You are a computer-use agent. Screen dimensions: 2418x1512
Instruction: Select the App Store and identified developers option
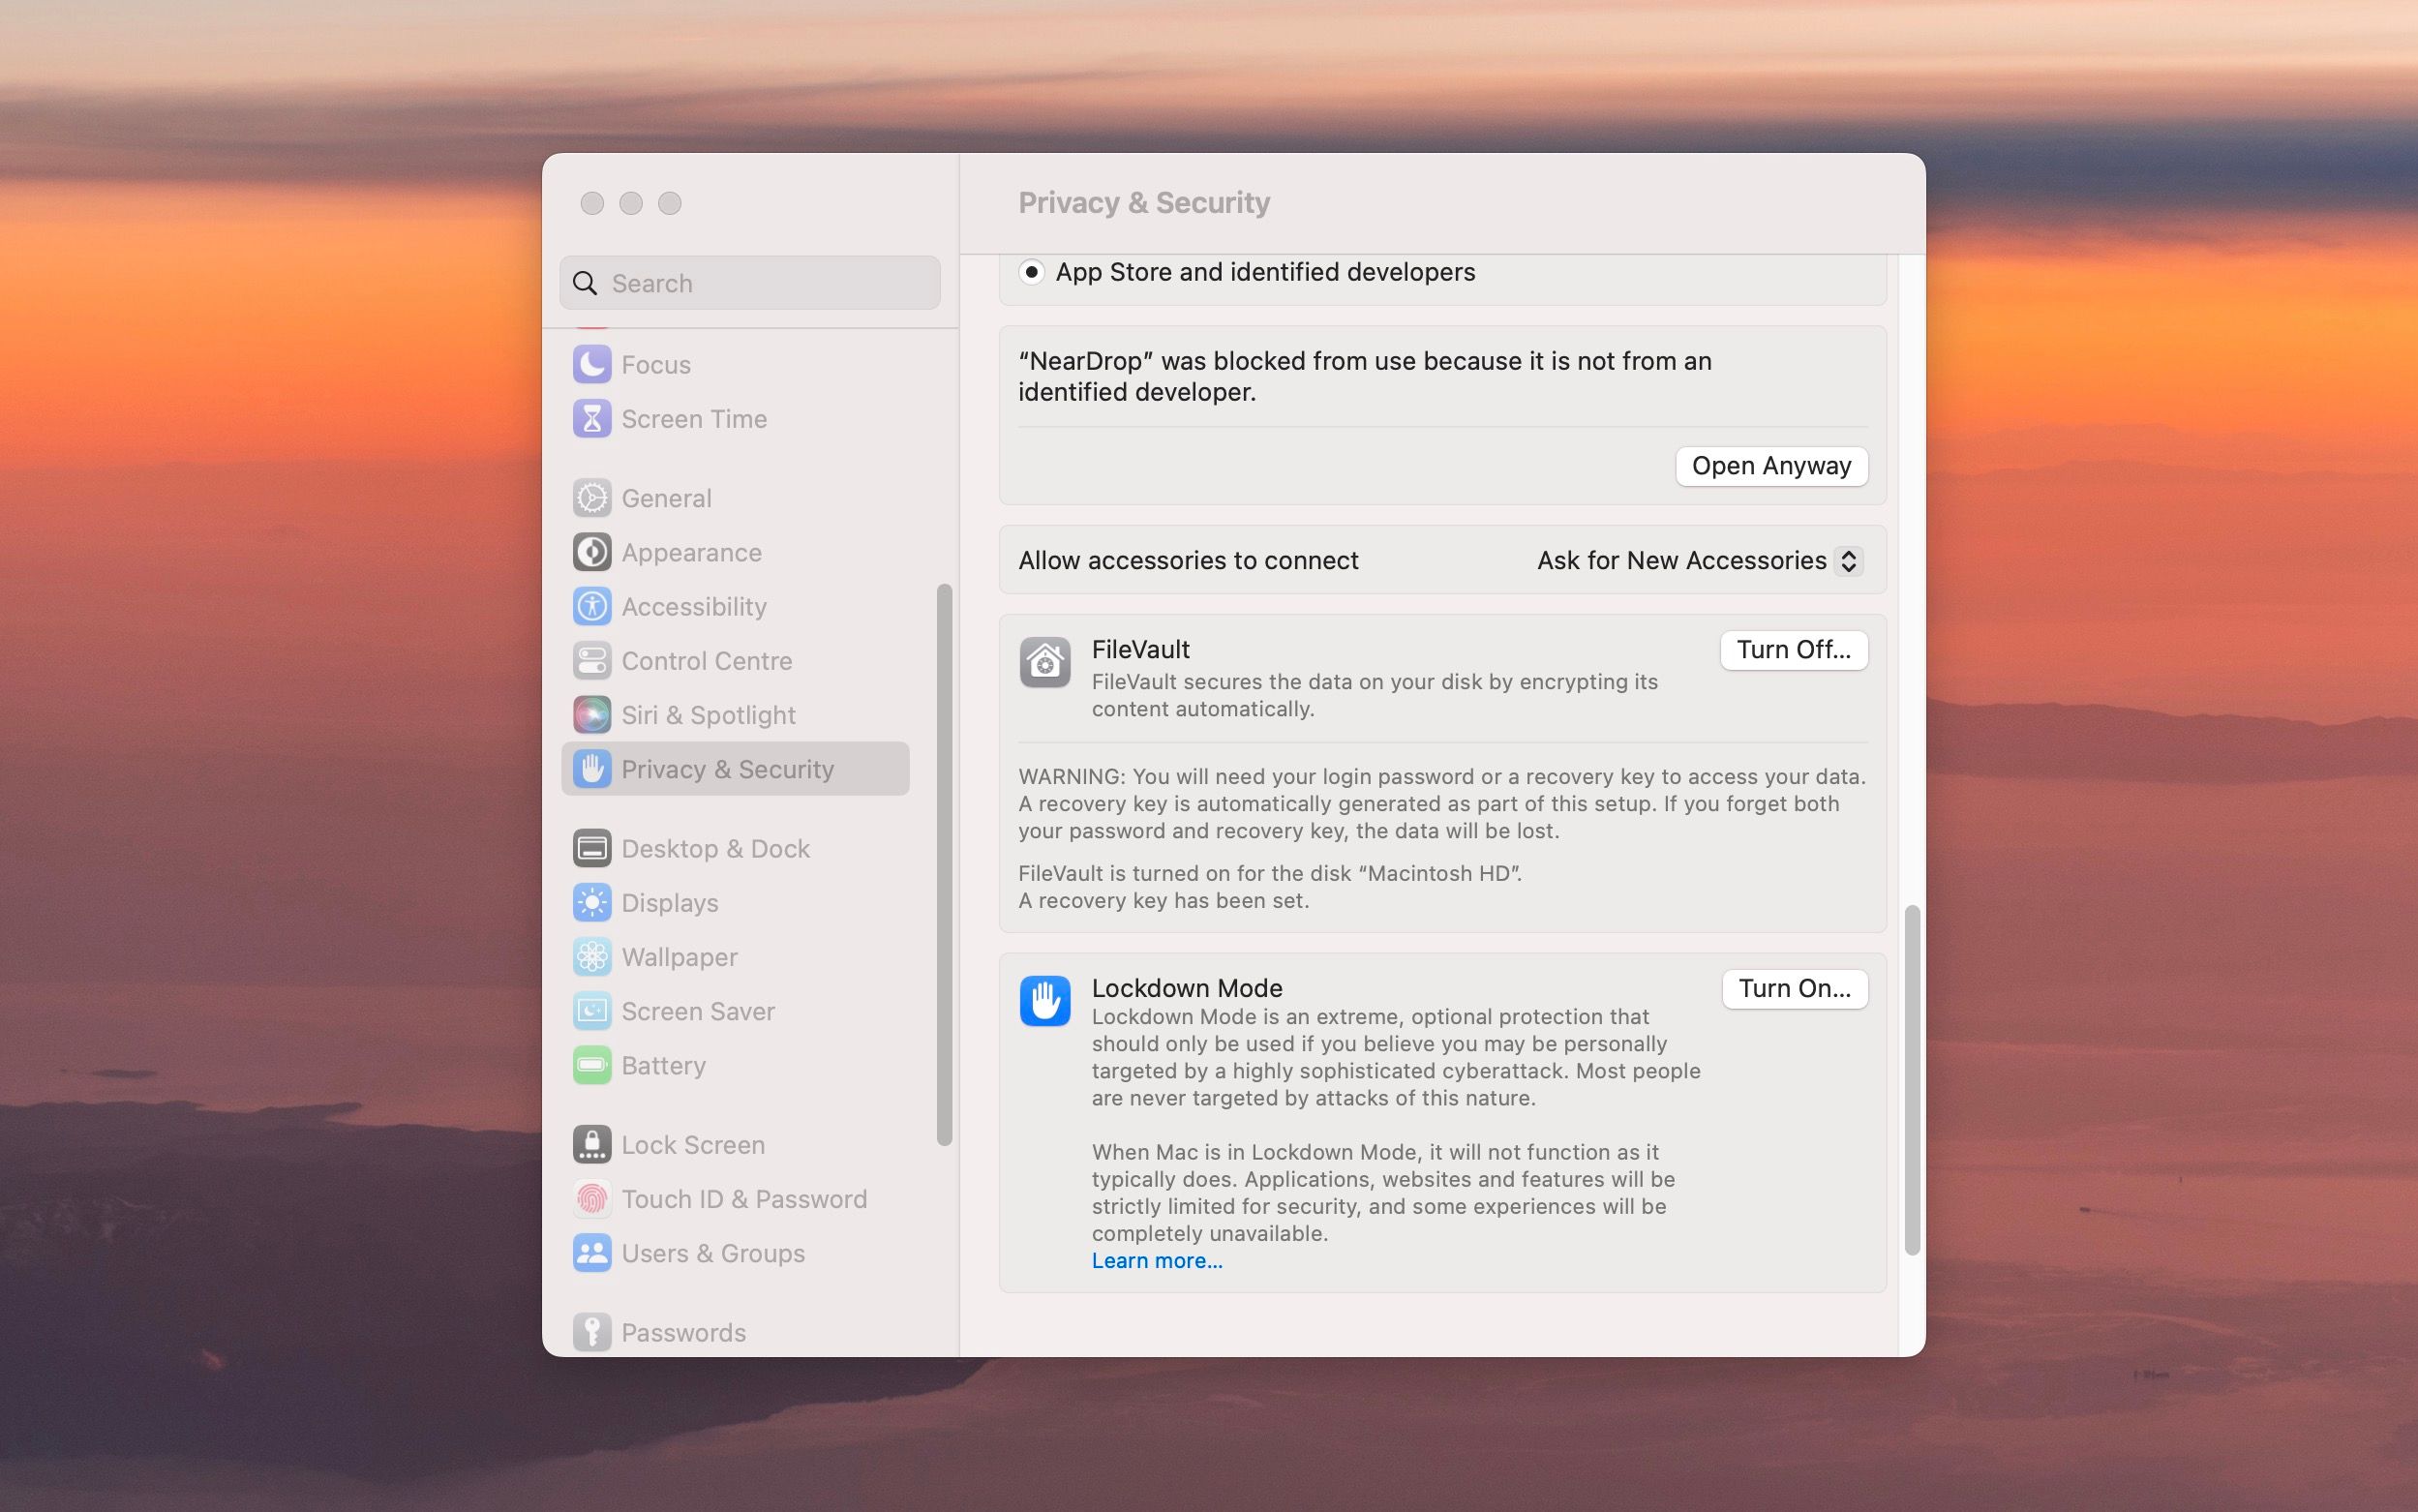click(x=1034, y=272)
